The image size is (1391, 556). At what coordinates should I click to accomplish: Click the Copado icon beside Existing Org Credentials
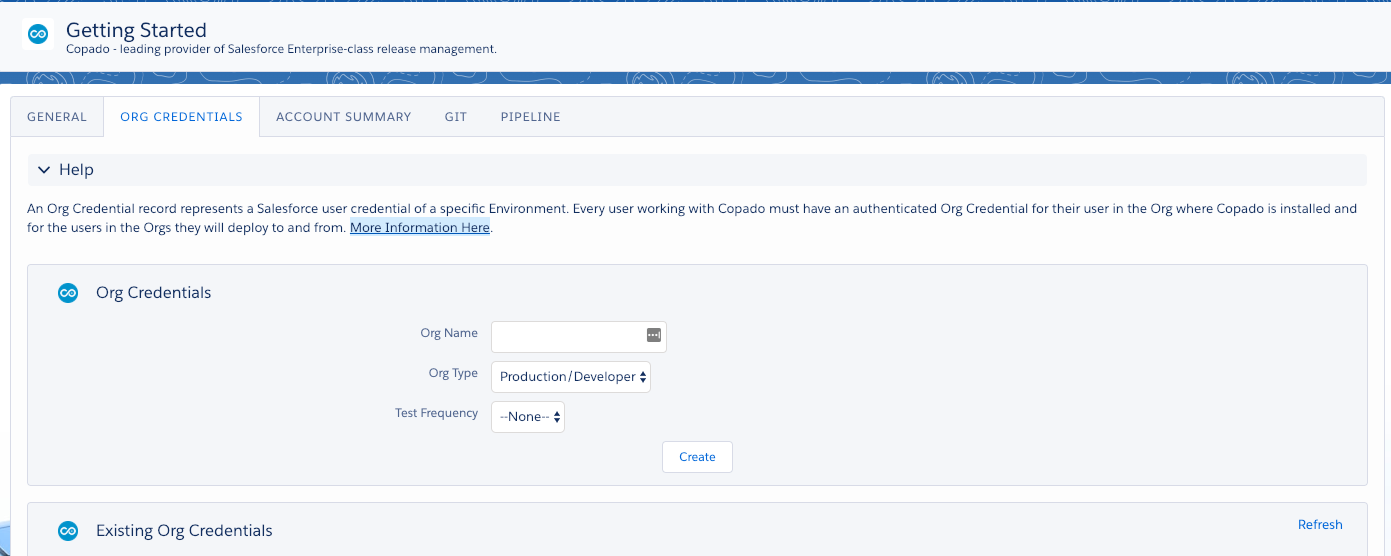(x=68, y=531)
